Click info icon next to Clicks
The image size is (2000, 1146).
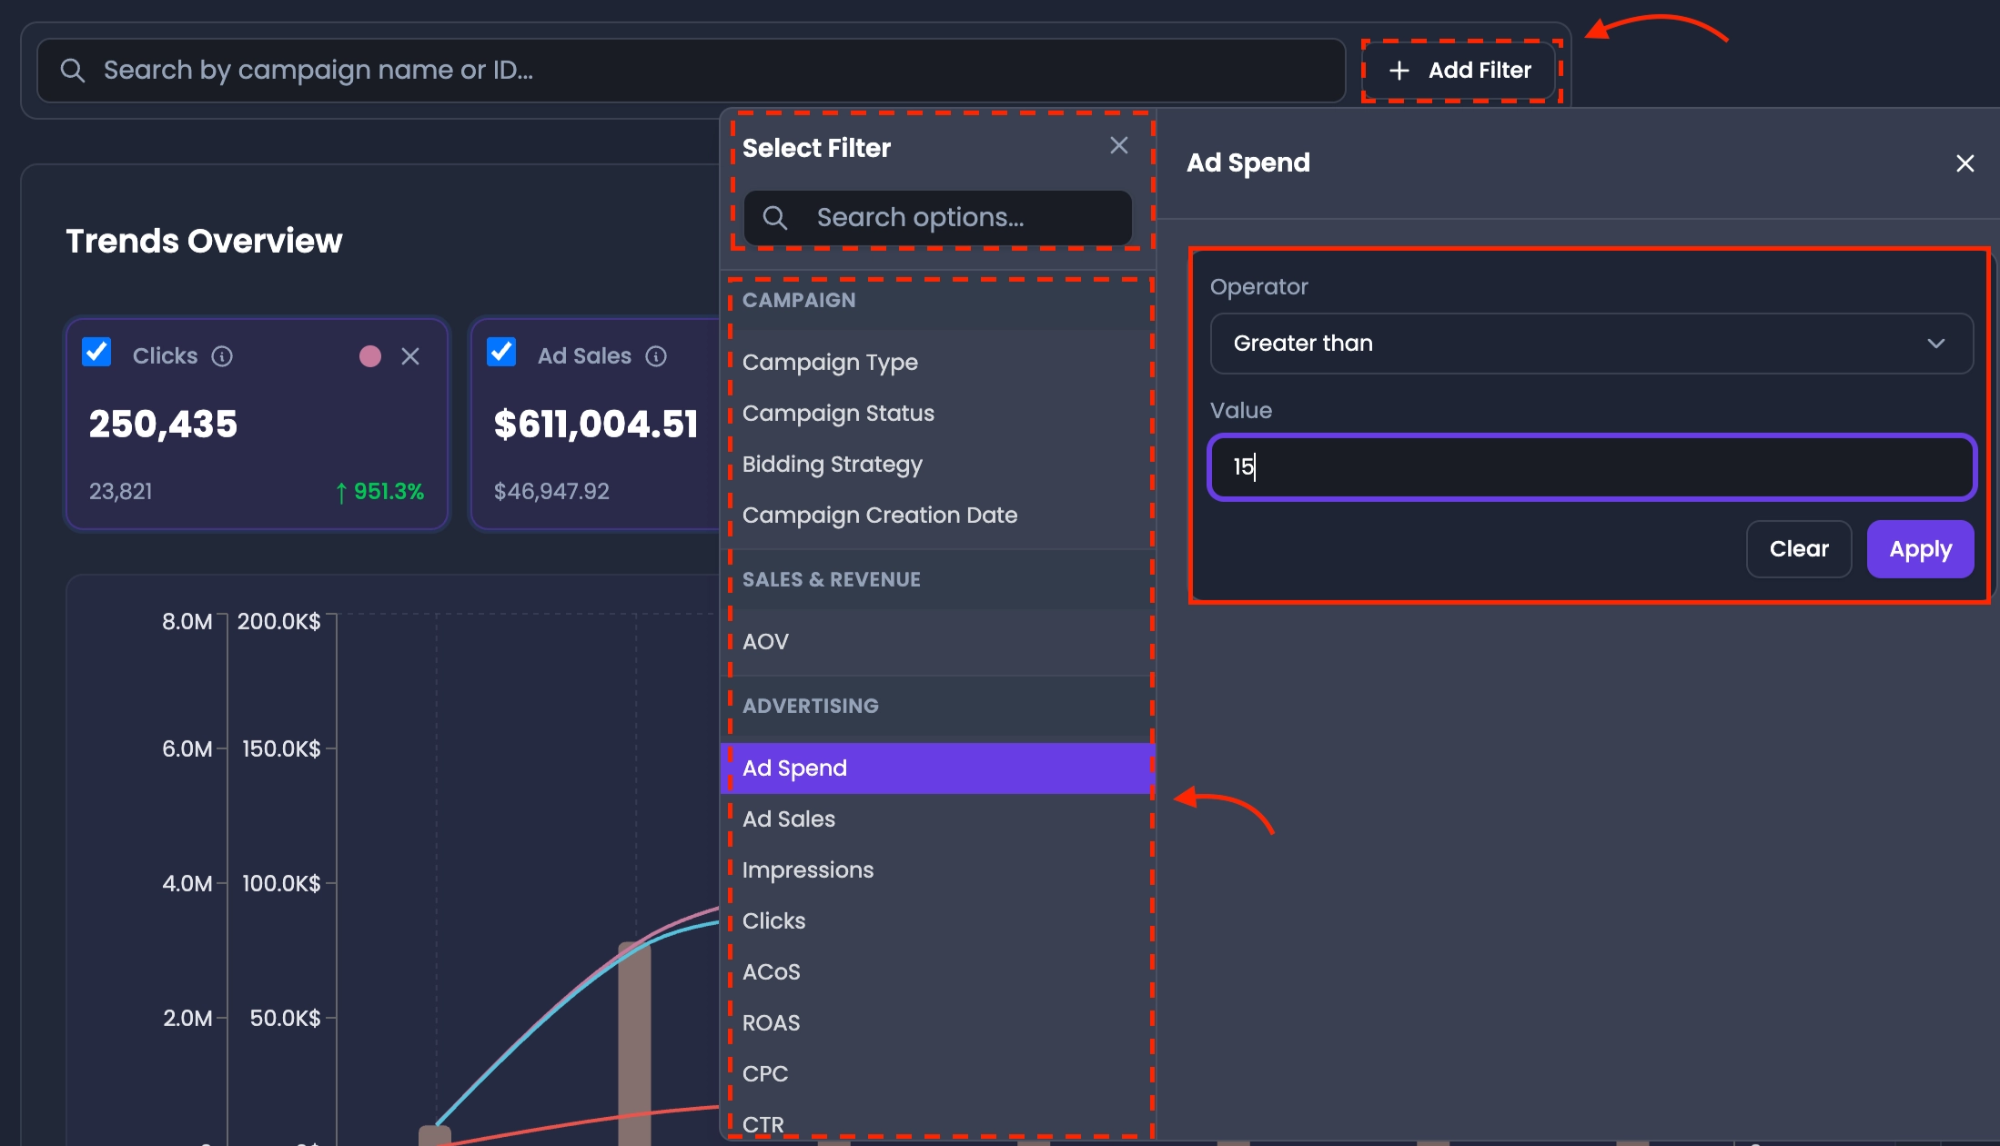click(222, 356)
